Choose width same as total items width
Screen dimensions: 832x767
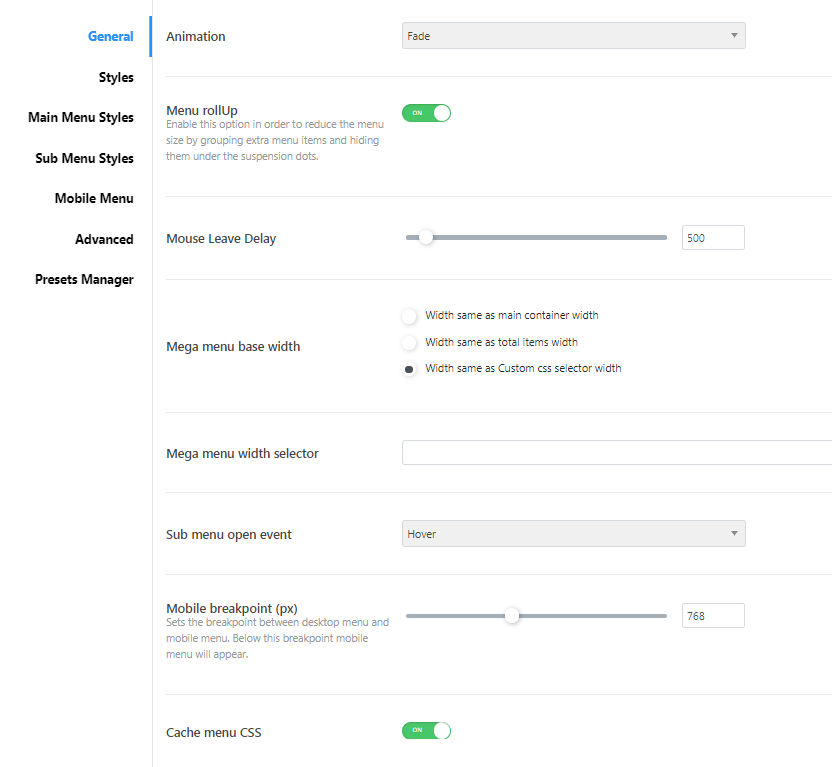(x=409, y=343)
